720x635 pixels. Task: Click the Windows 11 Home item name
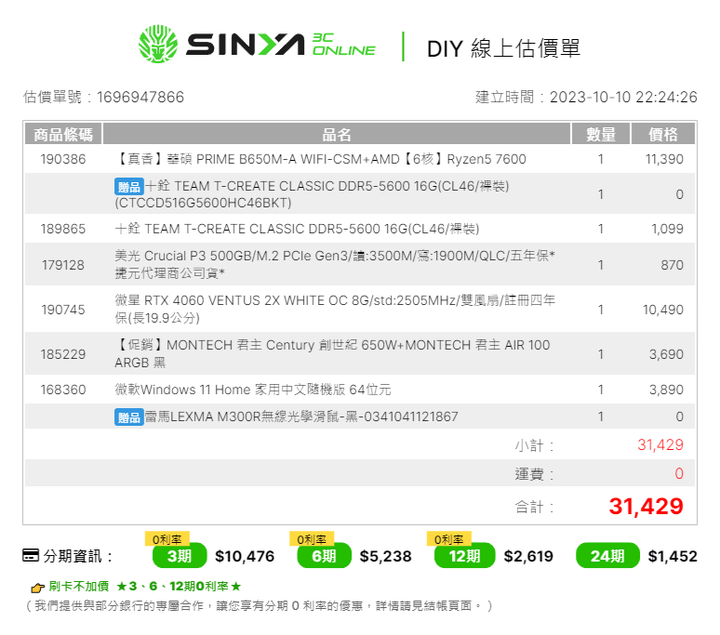[x=253, y=389]
